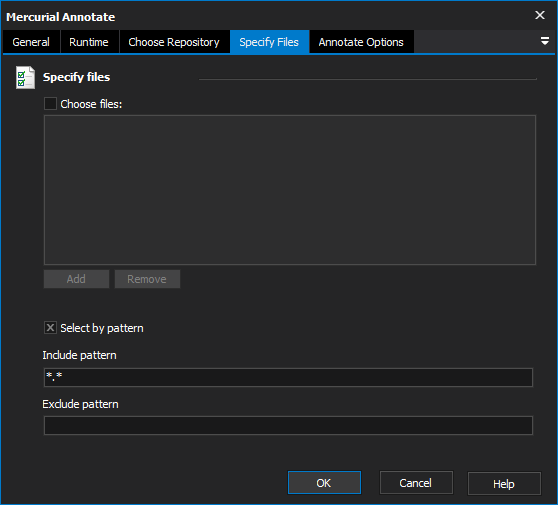Focus the Exclude pattern field
The width and height of the screenshot is (558, 505).
pyautogui.click(x=288, y=425)
